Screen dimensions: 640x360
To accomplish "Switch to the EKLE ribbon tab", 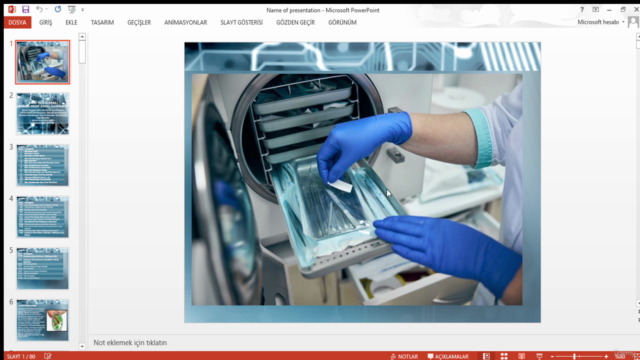I will (71, 22).
